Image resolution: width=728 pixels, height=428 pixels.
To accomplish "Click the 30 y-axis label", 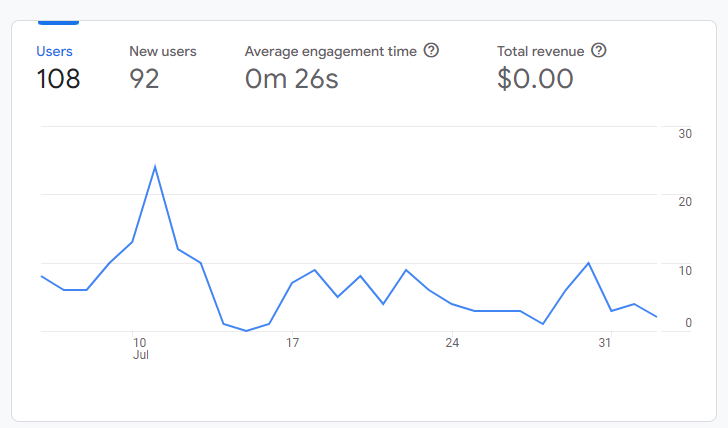I will [x=685, y=134].
